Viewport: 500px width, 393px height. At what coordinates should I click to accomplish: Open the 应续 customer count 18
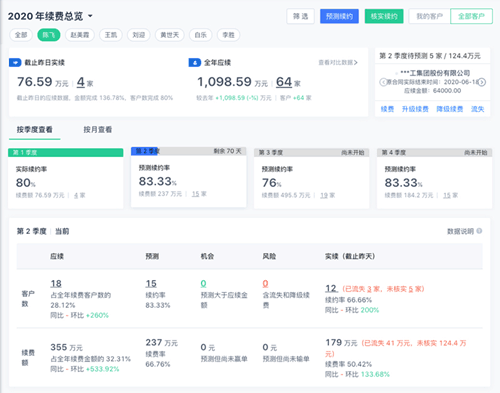[x=56, y=284]
